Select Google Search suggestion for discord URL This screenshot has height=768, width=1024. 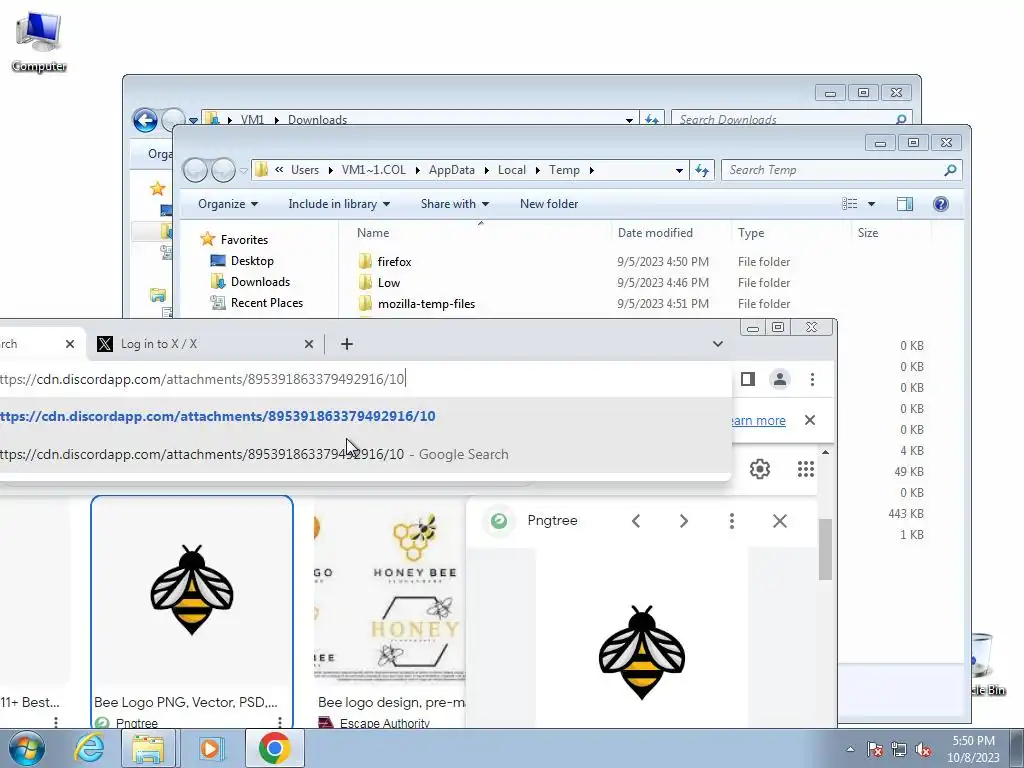(364, 454)
